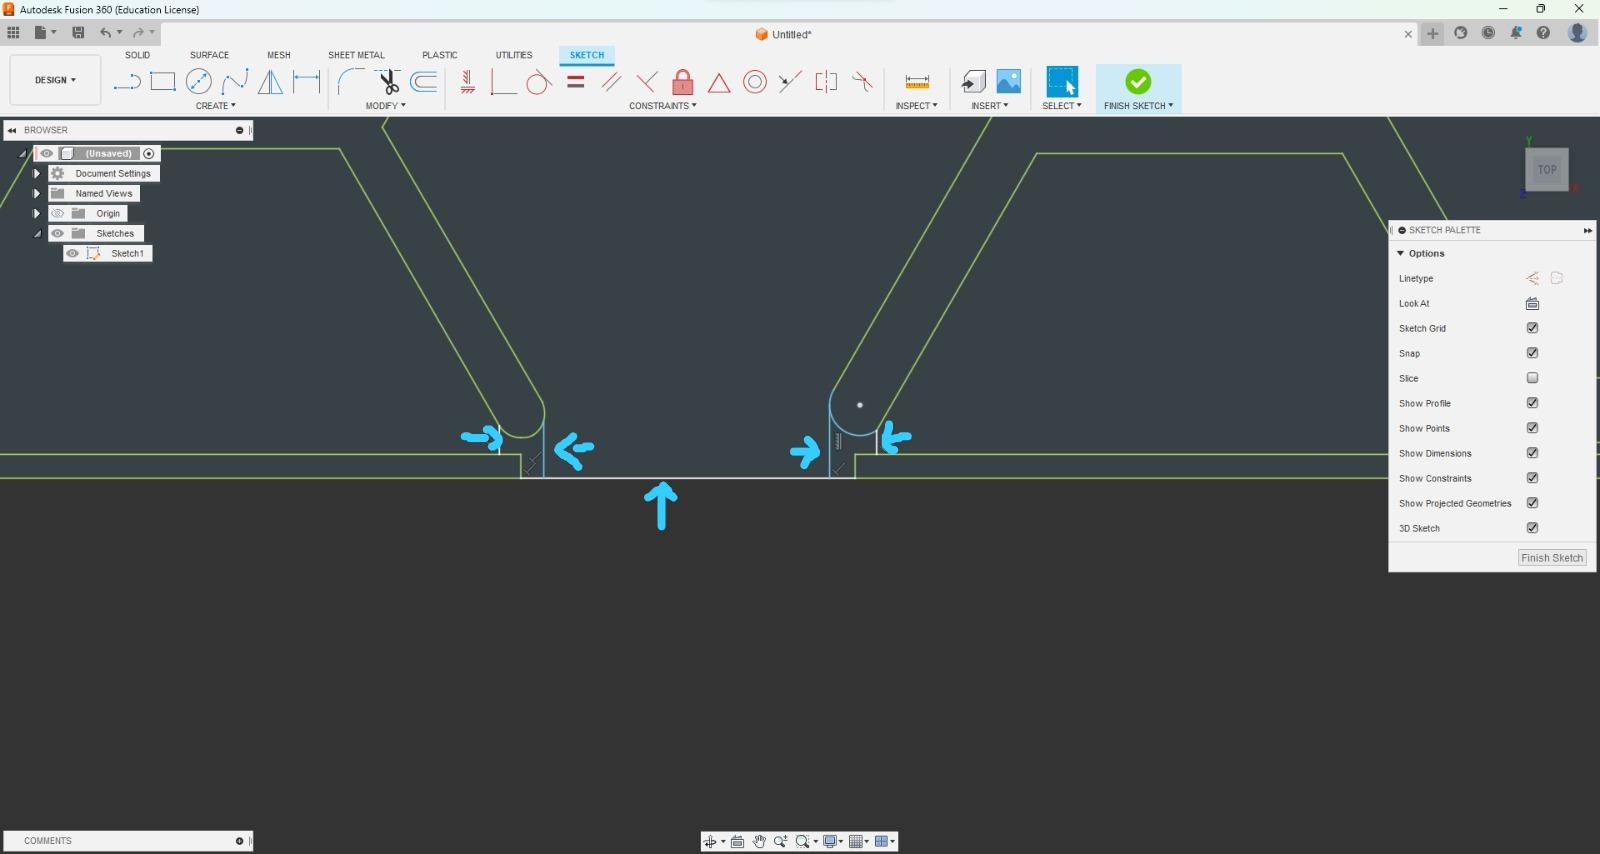Viewport: 1600px width, 854px height.
Task: Open the SELECT dropdown menu
Action: point(1062,106)
